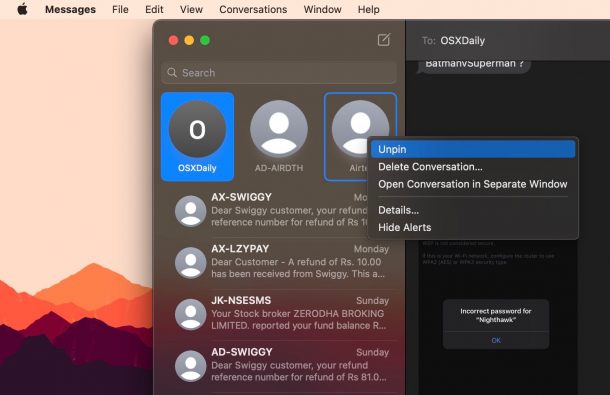Click the JK-NSESMS contact avatar

(x=191, y=314)
